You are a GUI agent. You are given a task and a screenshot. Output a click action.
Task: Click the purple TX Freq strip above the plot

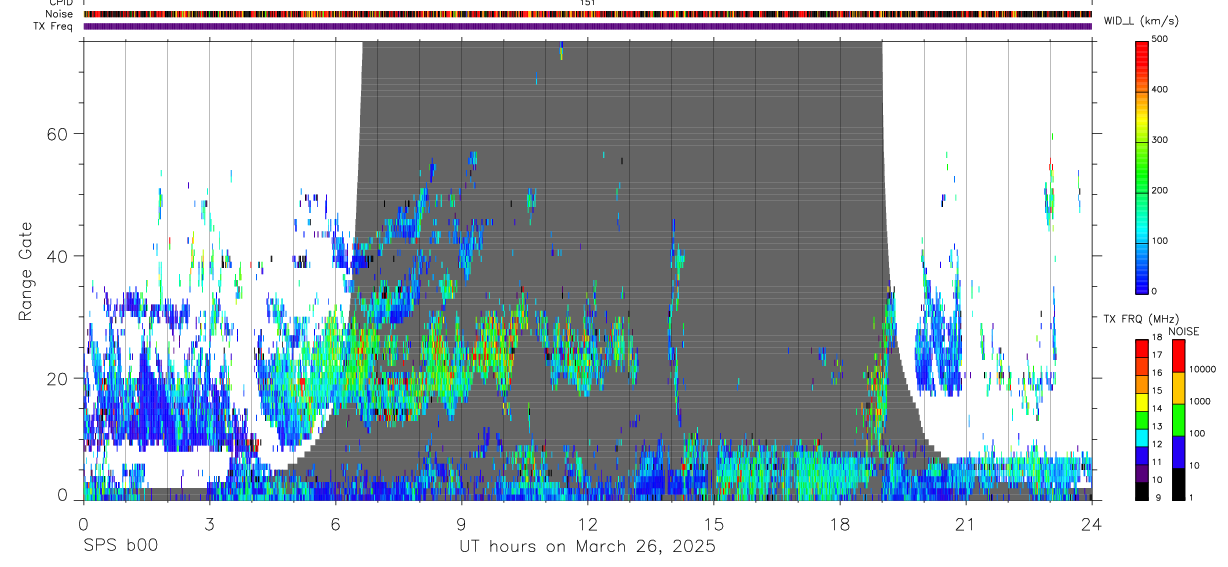(x=588, y=26)
